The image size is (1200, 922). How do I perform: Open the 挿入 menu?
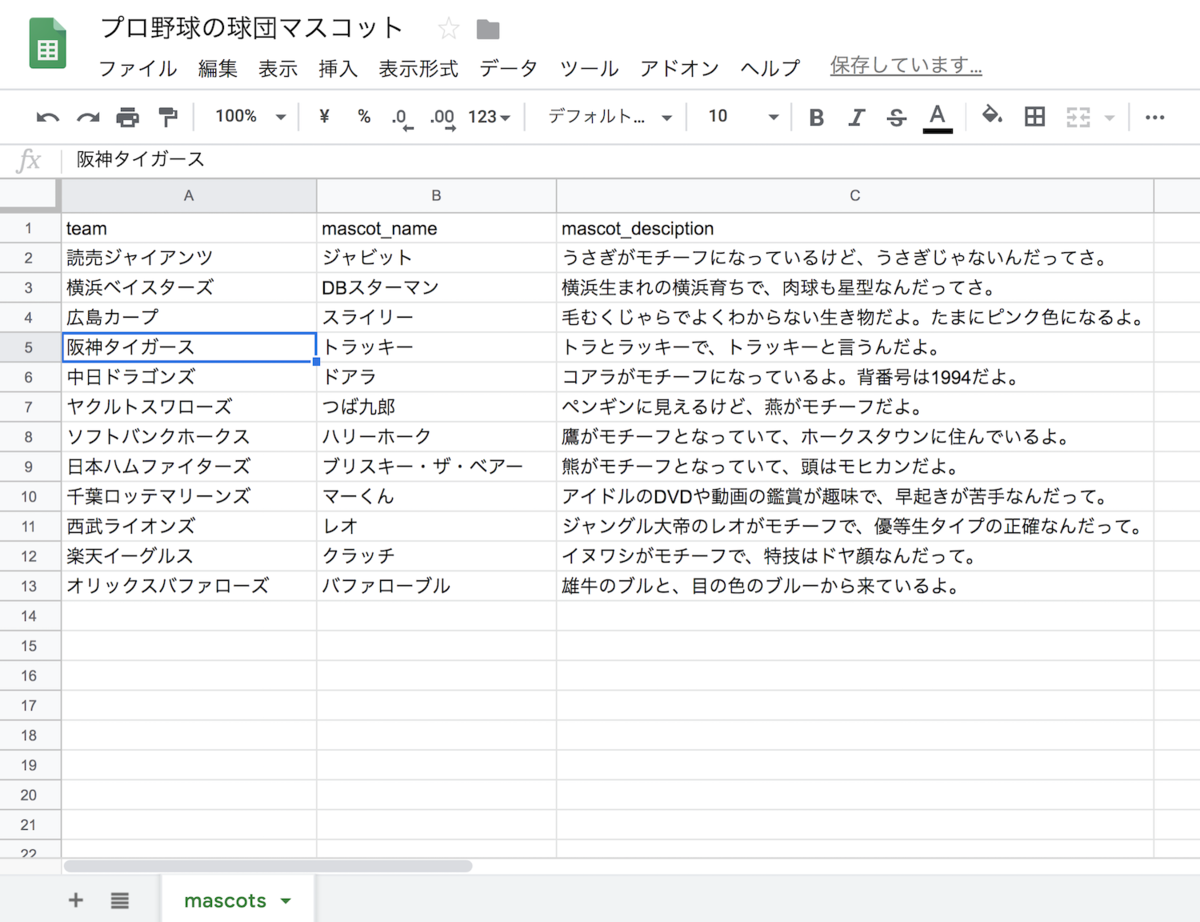[338, 69]
